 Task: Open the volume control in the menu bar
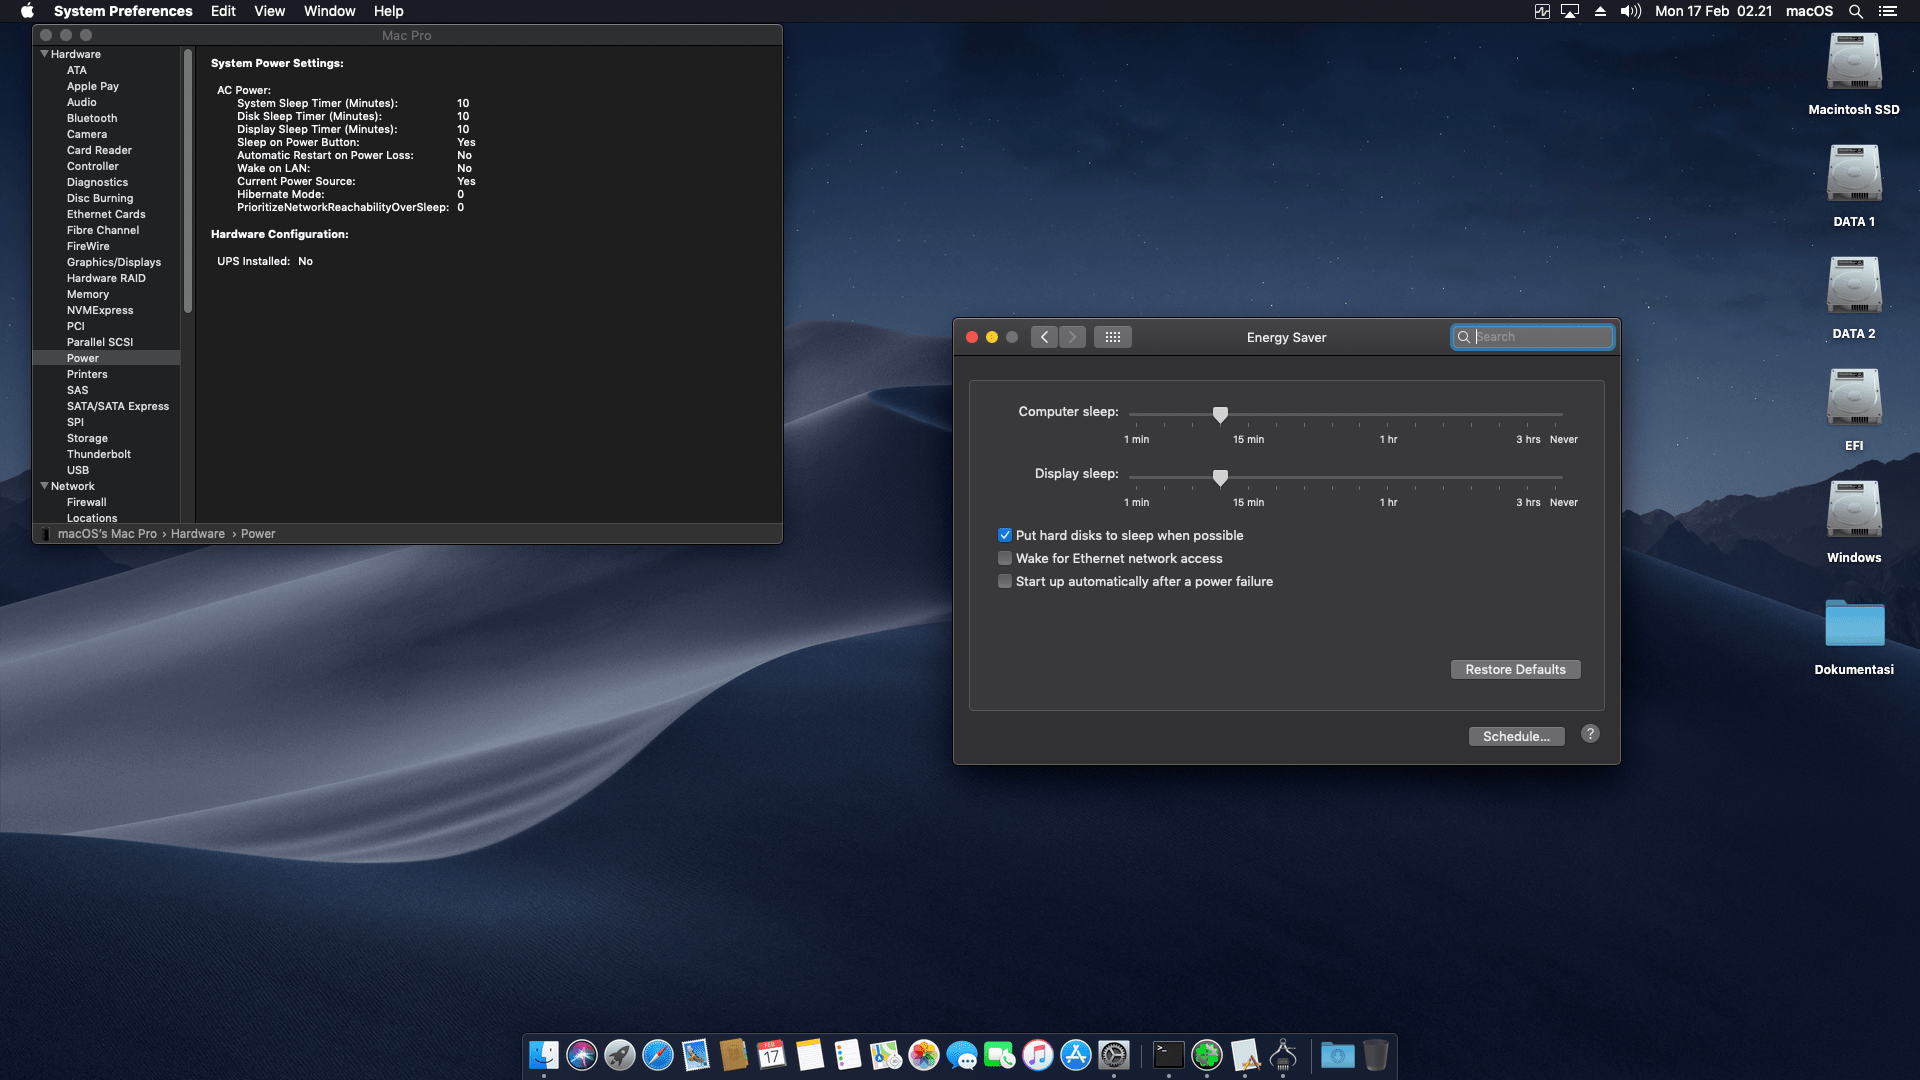(x=1630, y=11)
